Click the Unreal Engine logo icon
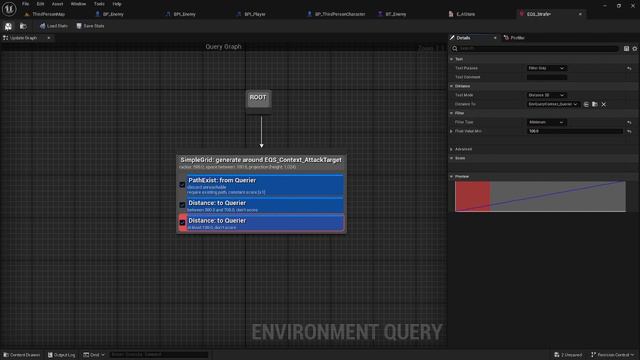640x360 pixels. 9,8
